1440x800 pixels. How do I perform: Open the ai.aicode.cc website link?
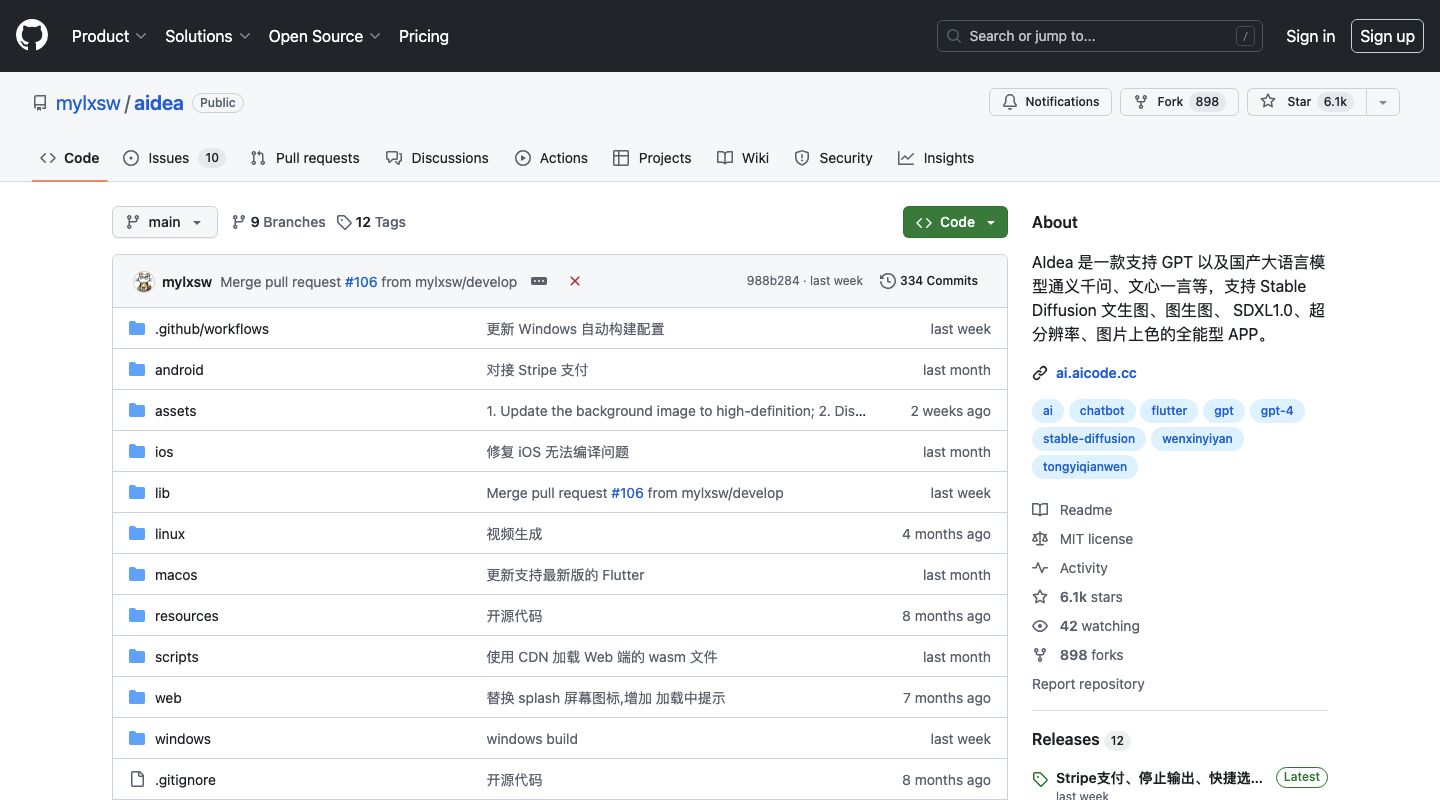click(1096, 373)
